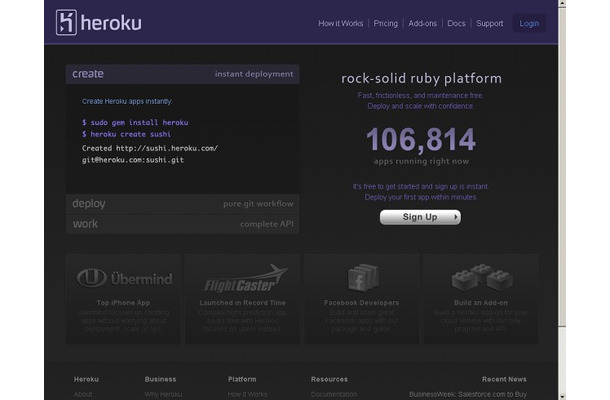
Task: Click the Facebook Developers book icon
Action: click(x=362, y=277)
